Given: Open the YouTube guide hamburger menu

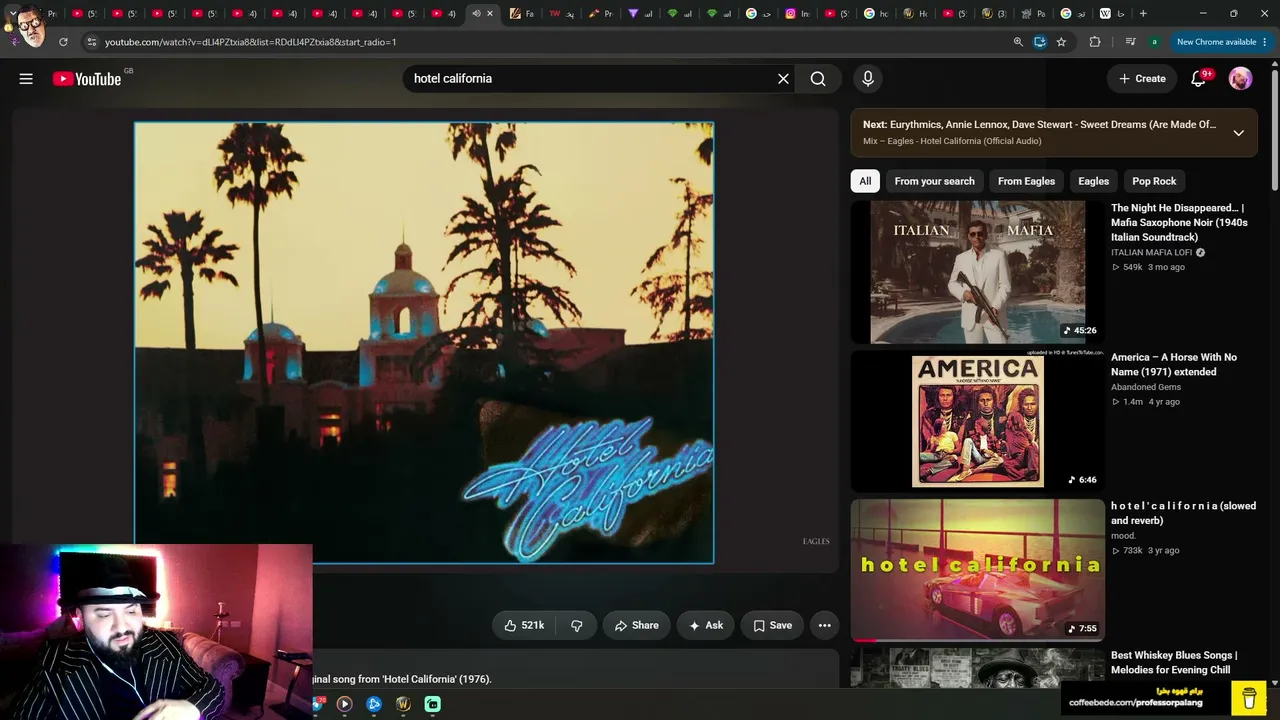Looking at the screenshot, I should click(x=26, y=78).
